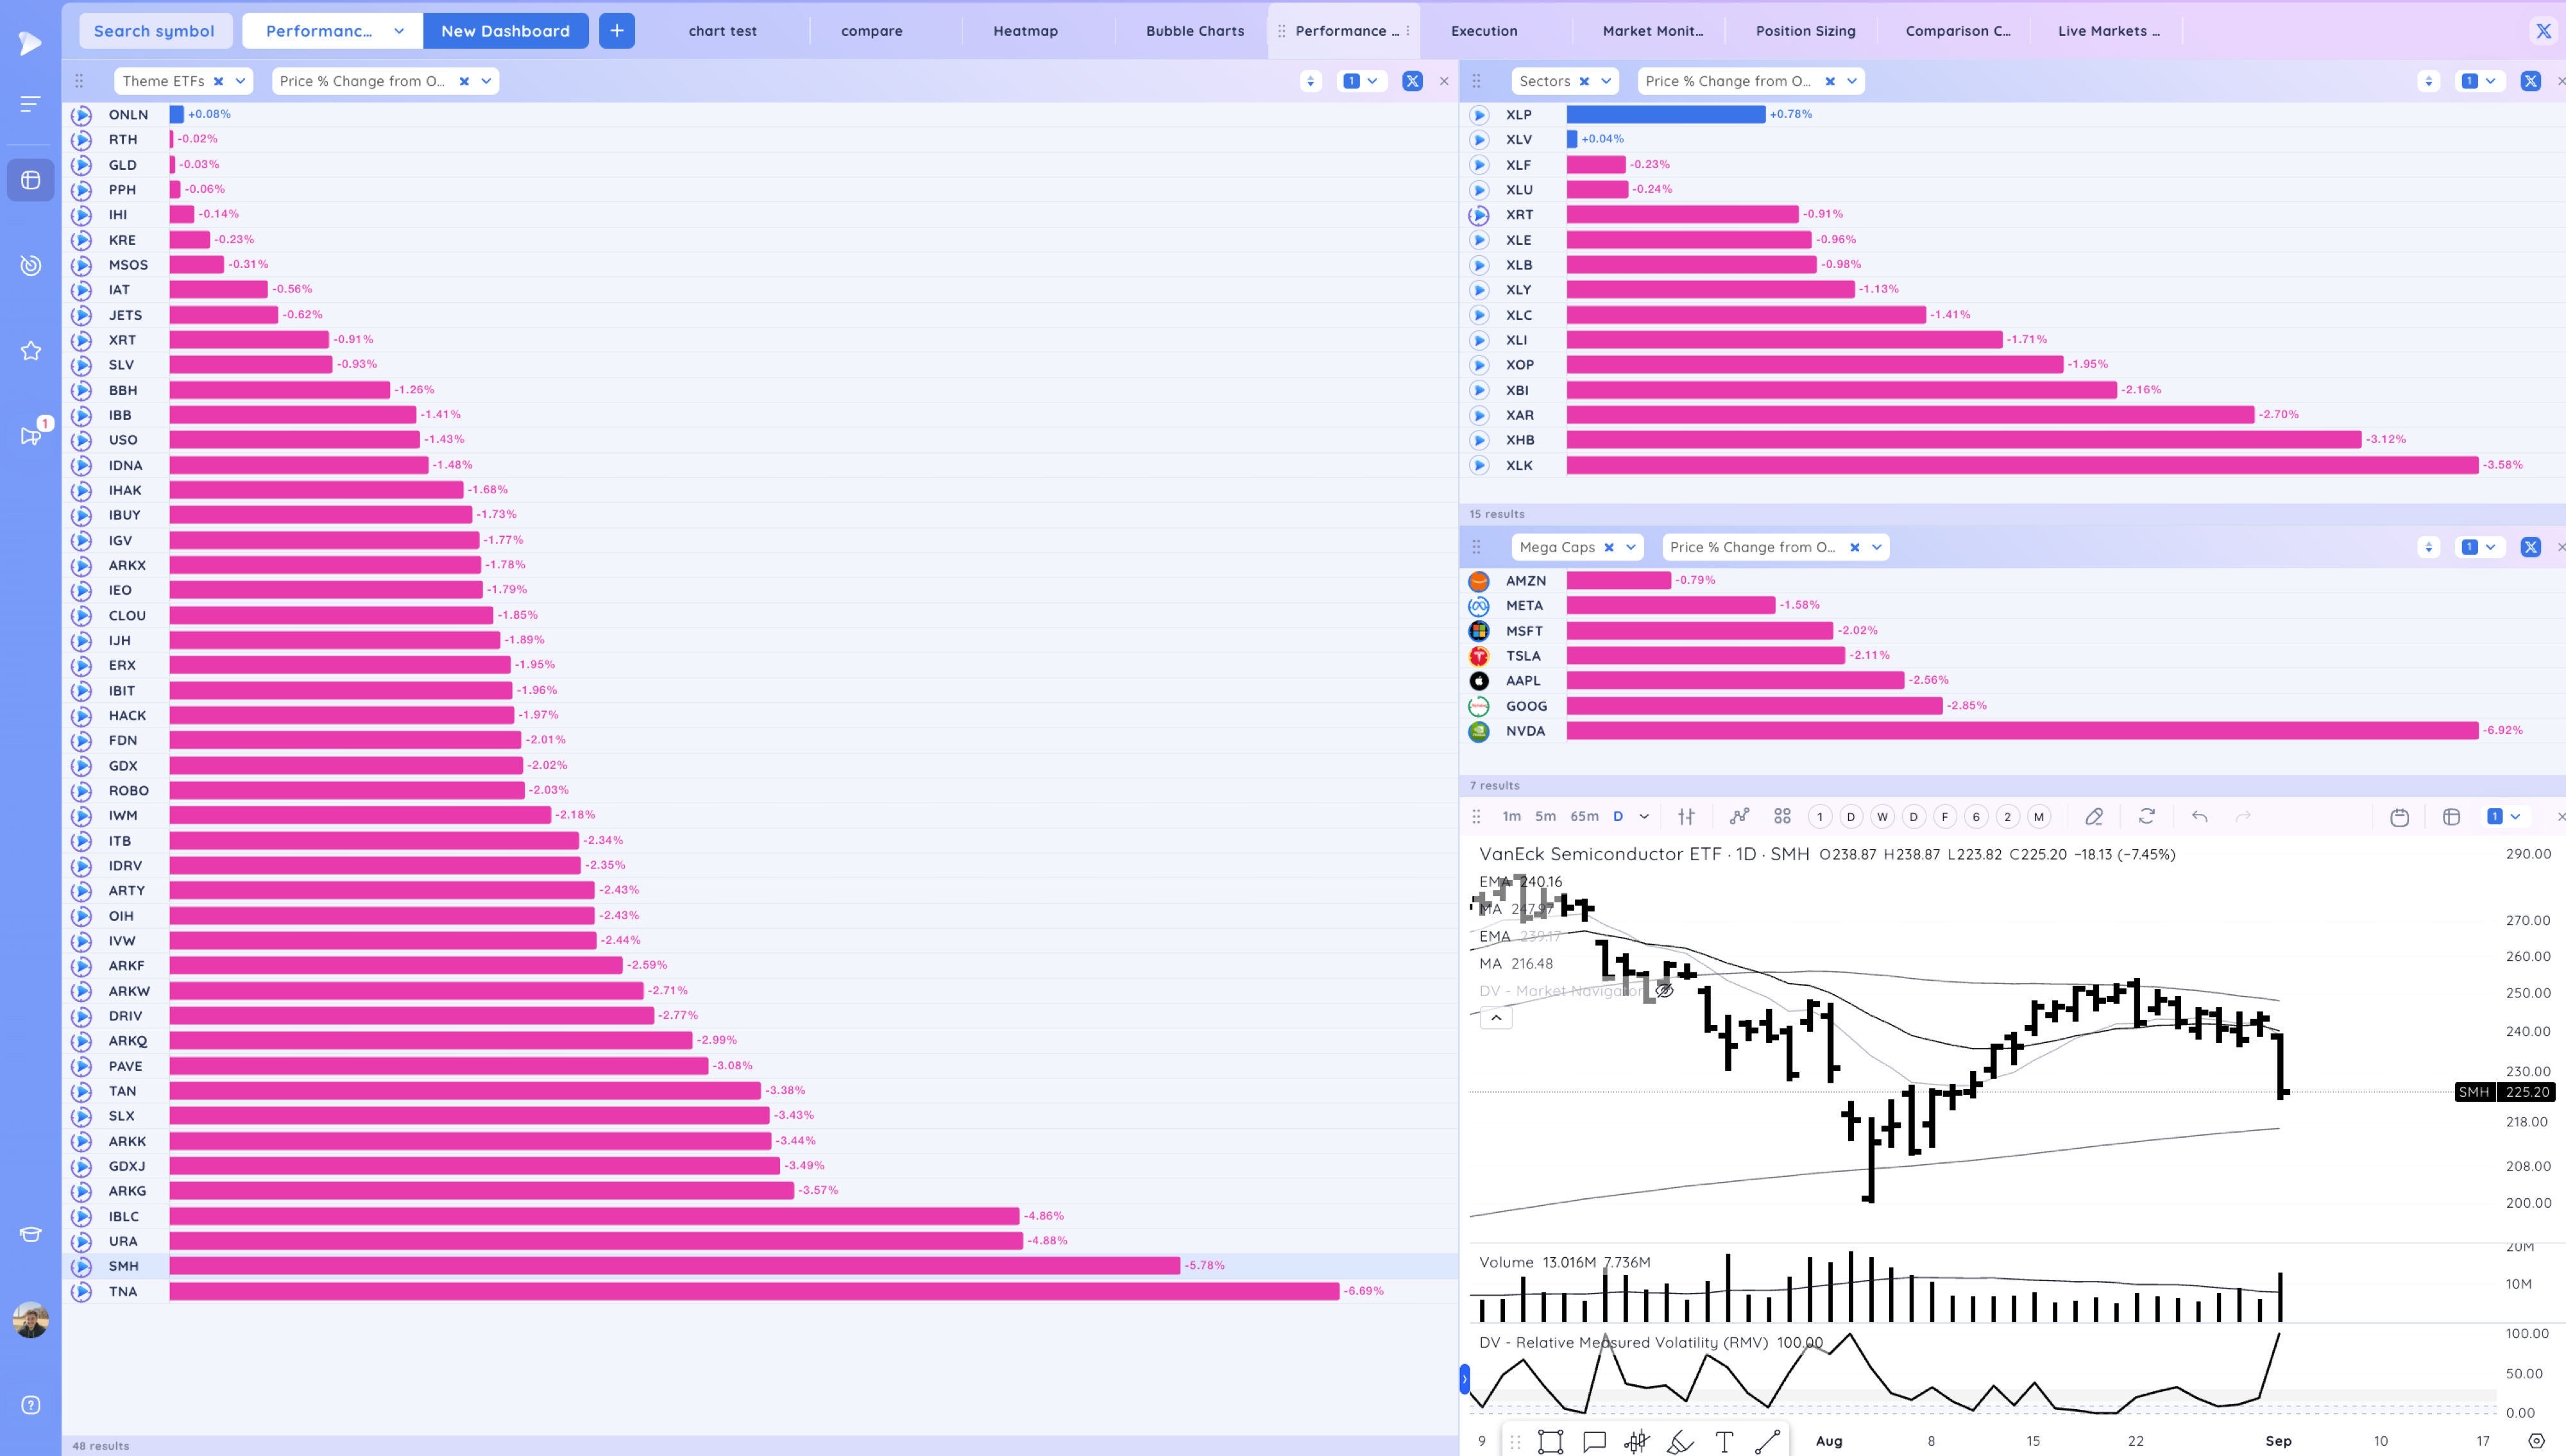Toggle the M timeframe circle button

pyautogui.click(x=2038, y=816)
